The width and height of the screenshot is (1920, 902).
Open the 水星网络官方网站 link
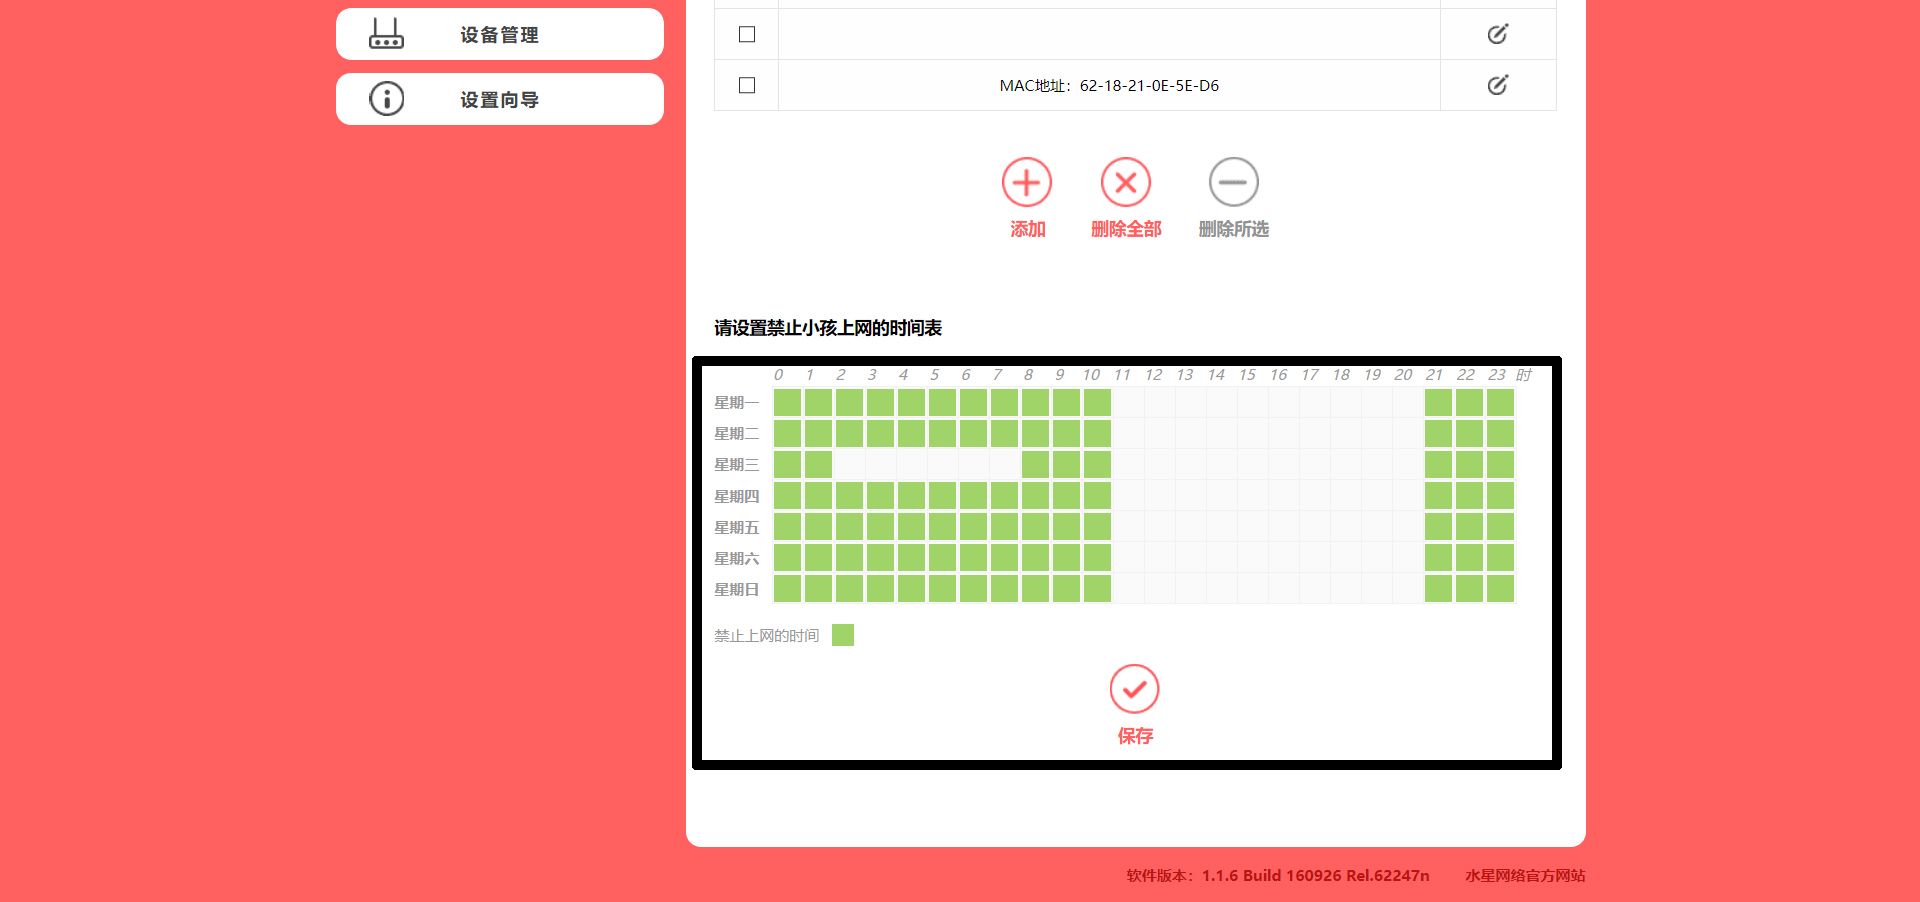1524,875
